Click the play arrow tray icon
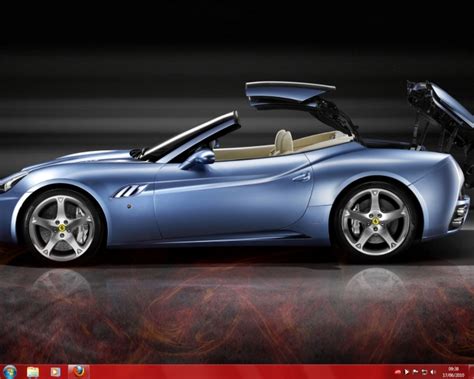Image resolution: width=474 pixels, height=379 pixels. pos(407,372)
